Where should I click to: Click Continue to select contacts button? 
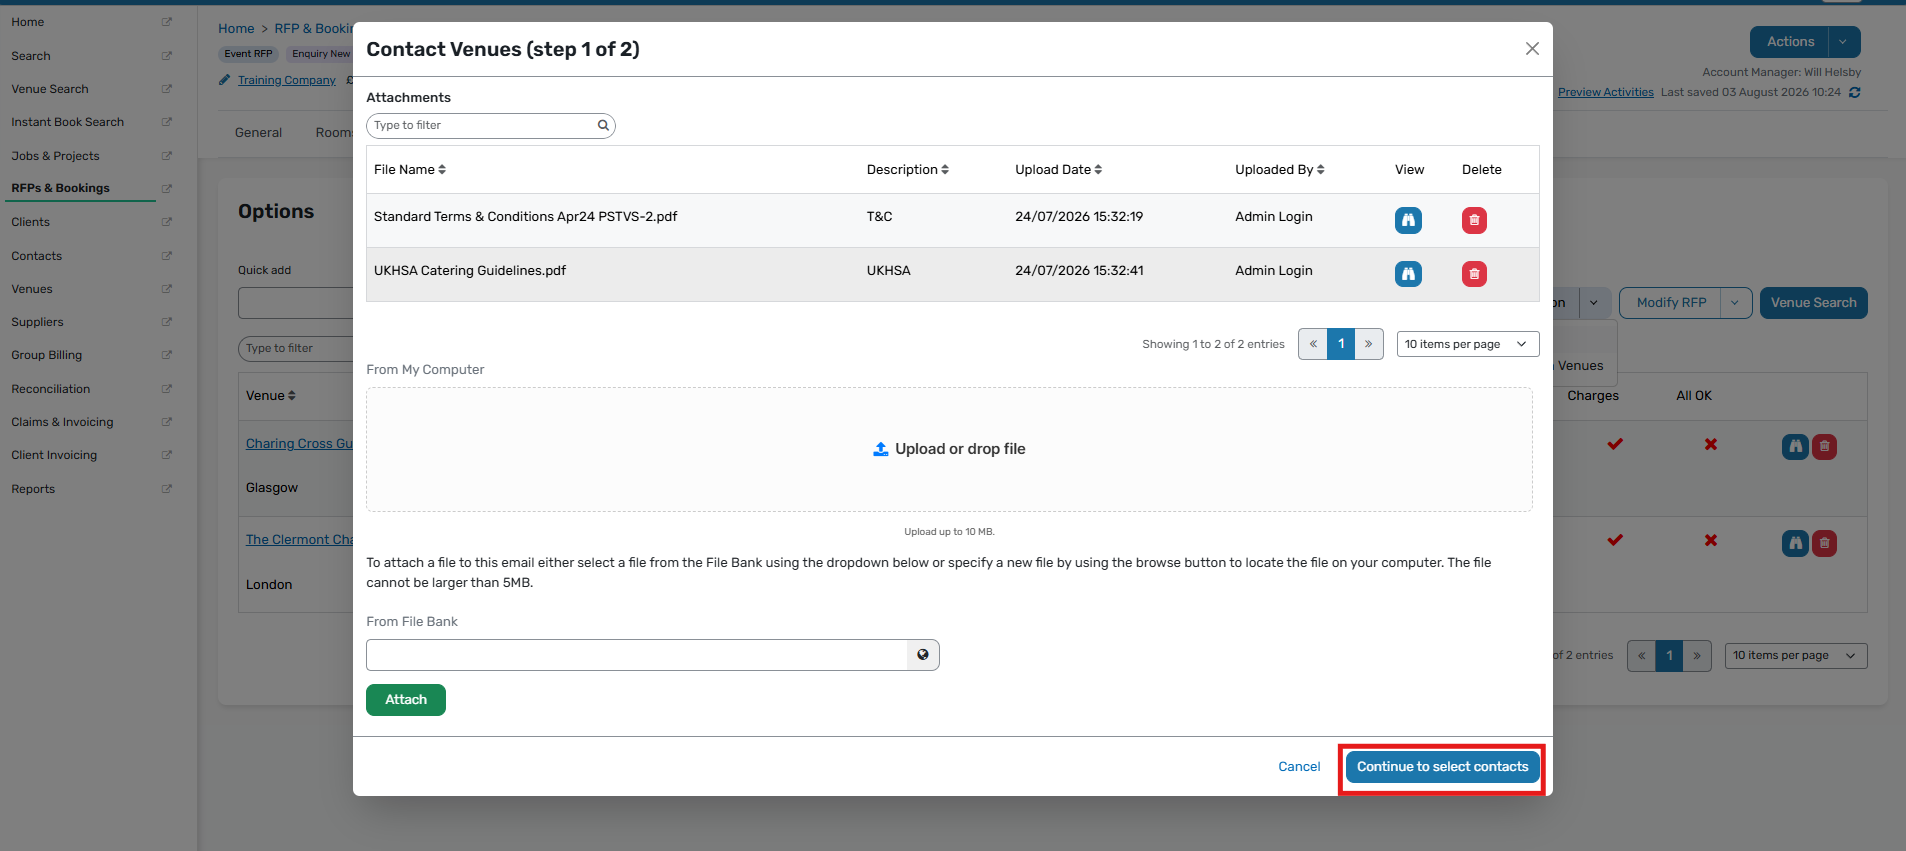tap(1442, 767)
